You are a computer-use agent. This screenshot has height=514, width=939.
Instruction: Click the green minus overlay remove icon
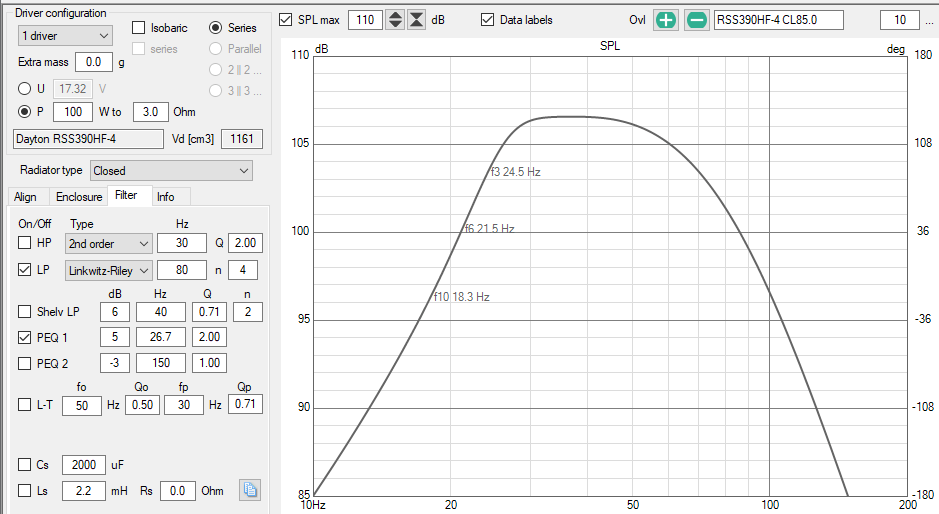[x=696, y=20]
